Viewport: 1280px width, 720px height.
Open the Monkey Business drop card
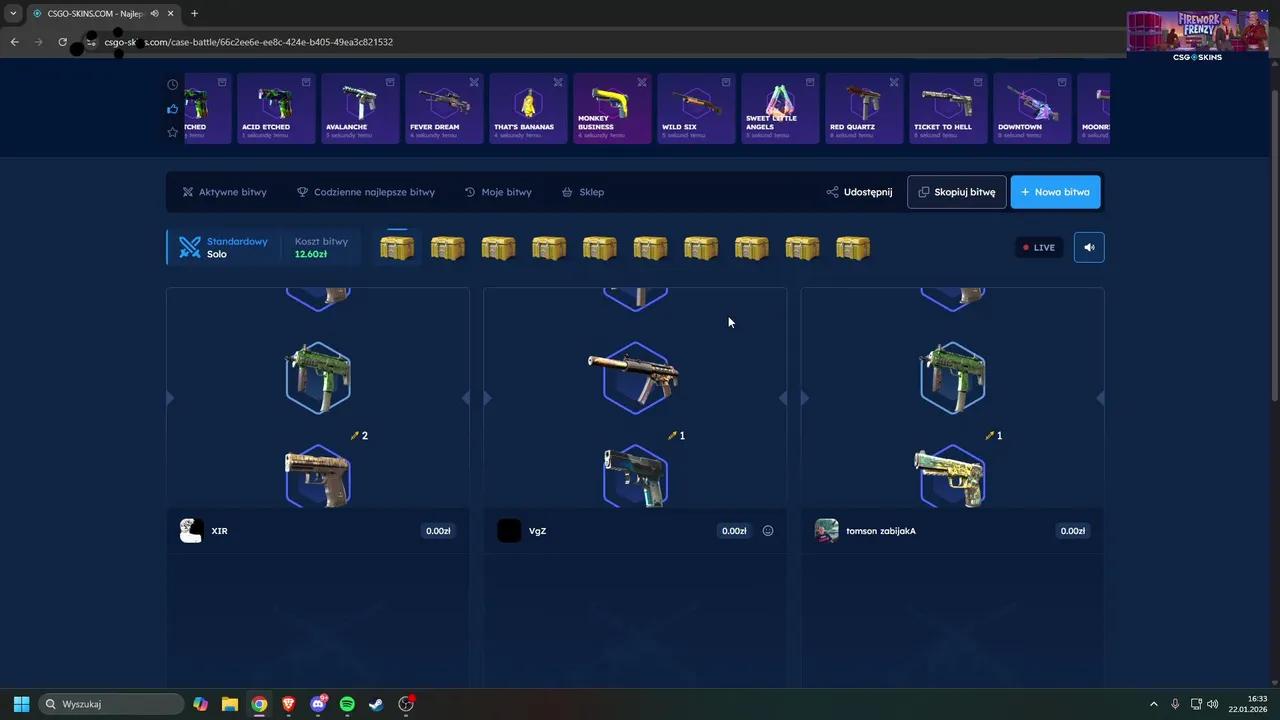click(x=611, y=108)
